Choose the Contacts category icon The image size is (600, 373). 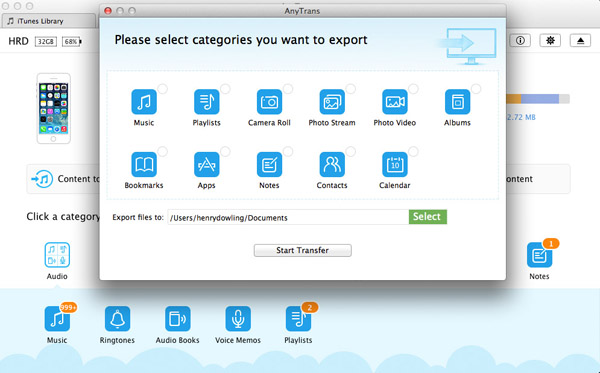(332, 165)
